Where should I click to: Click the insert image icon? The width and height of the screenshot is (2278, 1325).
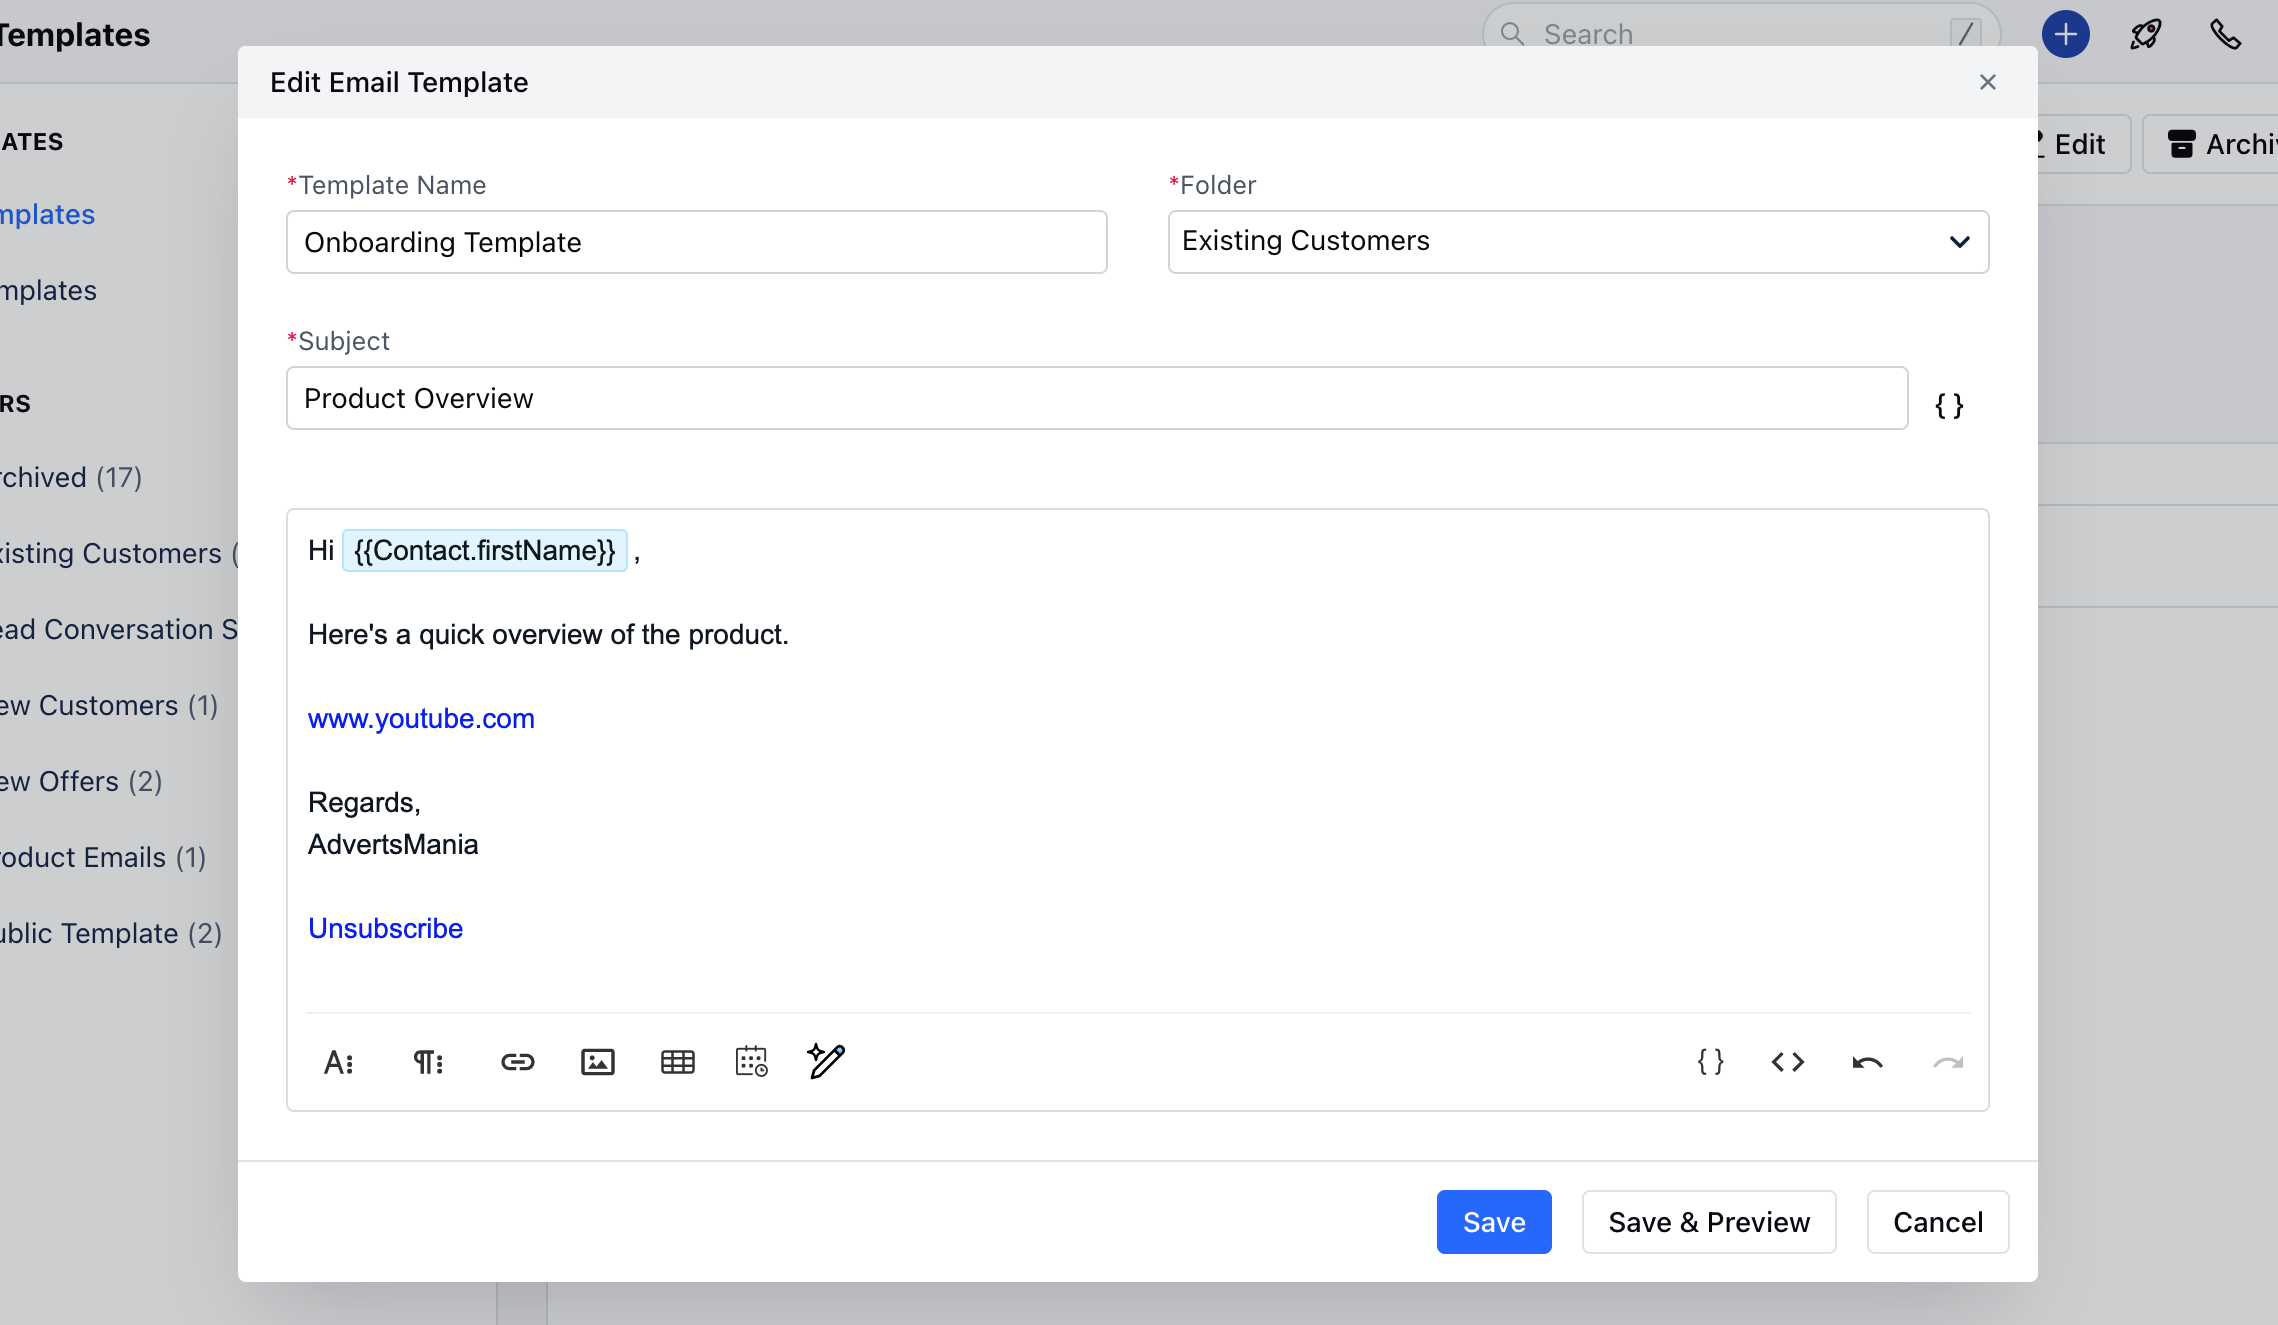pyautogui.click(x=597, y=1060)
